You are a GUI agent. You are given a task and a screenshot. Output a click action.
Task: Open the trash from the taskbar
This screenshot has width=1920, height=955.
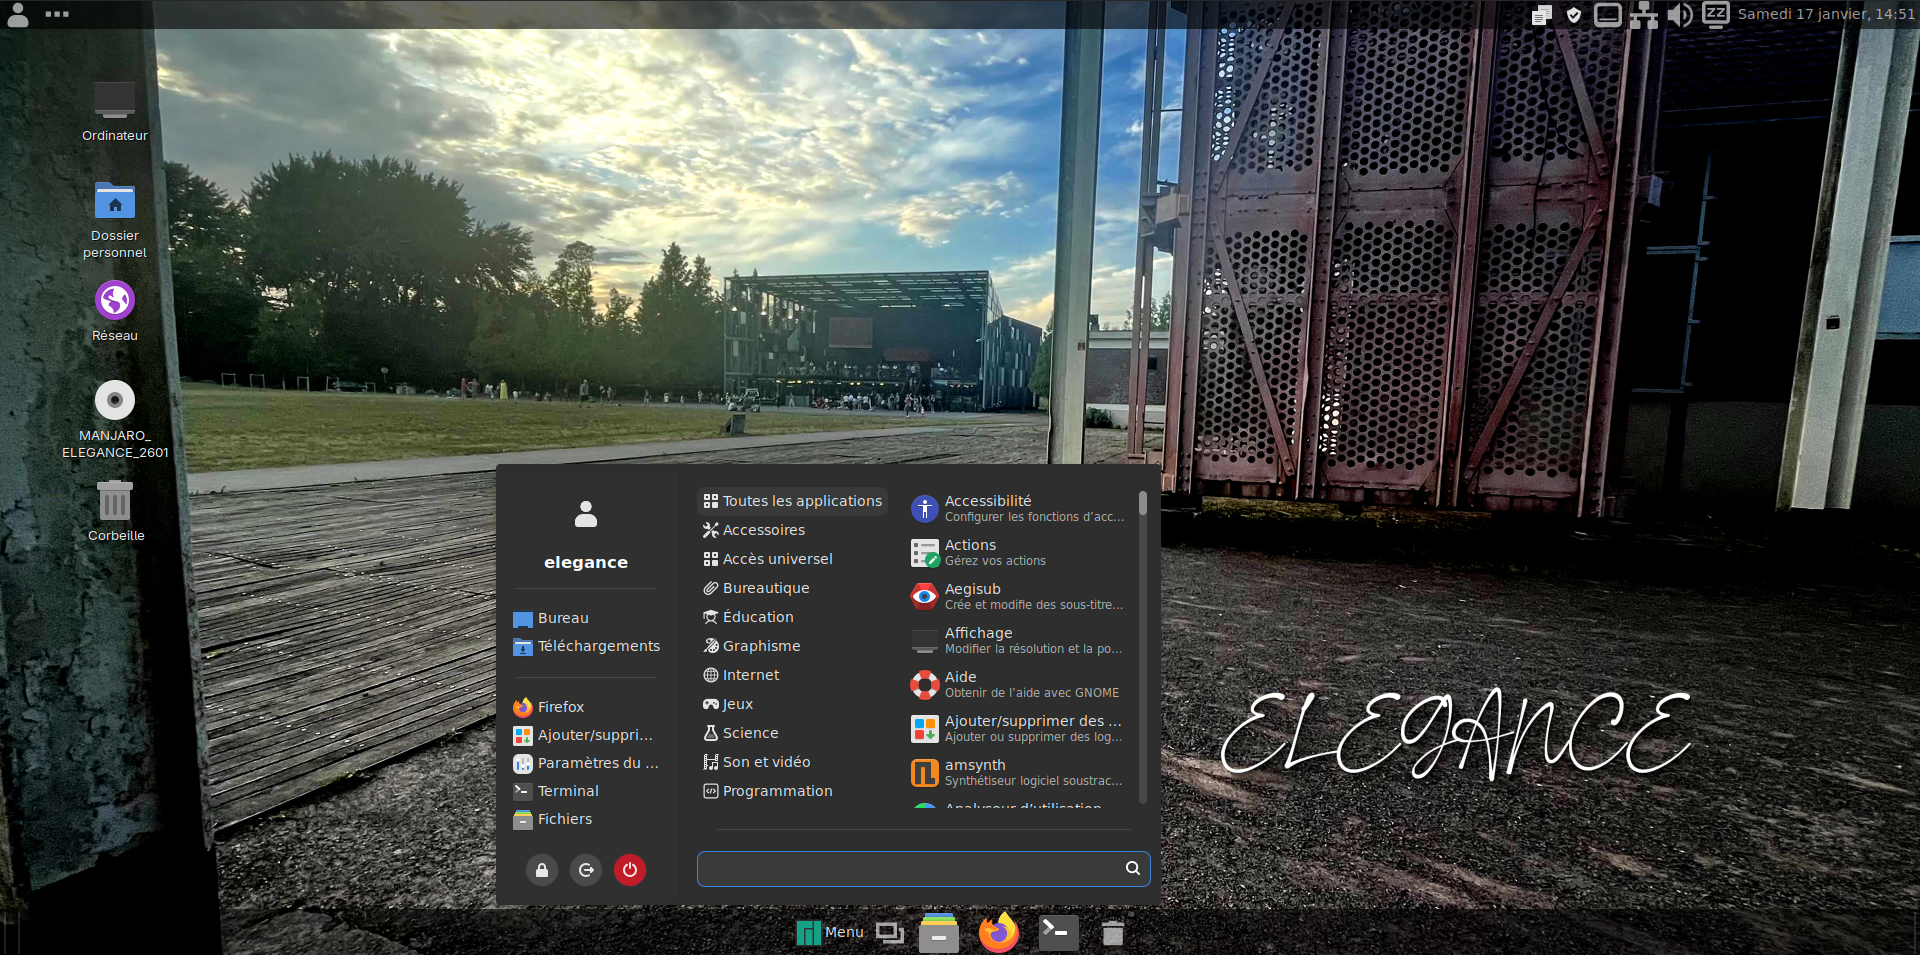point(1113,932)
